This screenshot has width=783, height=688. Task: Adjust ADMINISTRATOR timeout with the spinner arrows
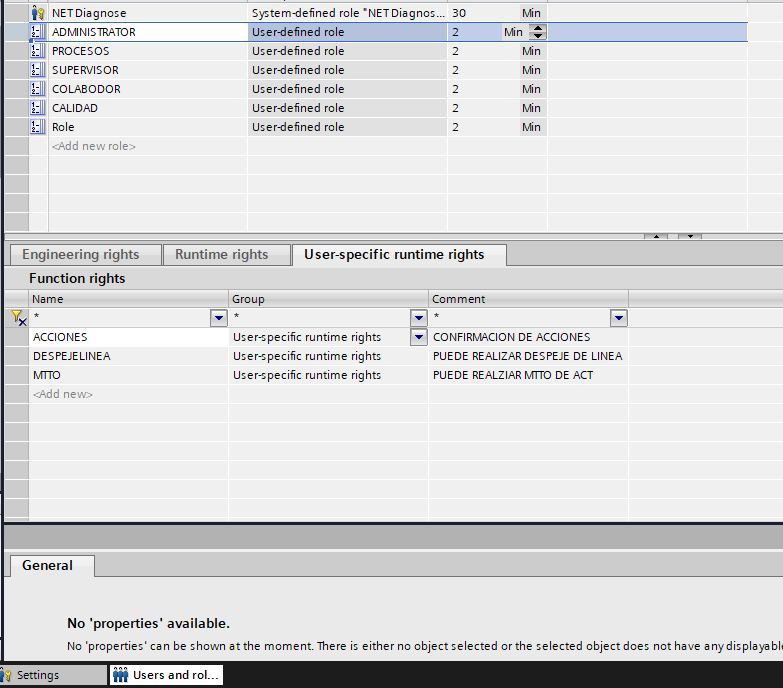point(538,32)
